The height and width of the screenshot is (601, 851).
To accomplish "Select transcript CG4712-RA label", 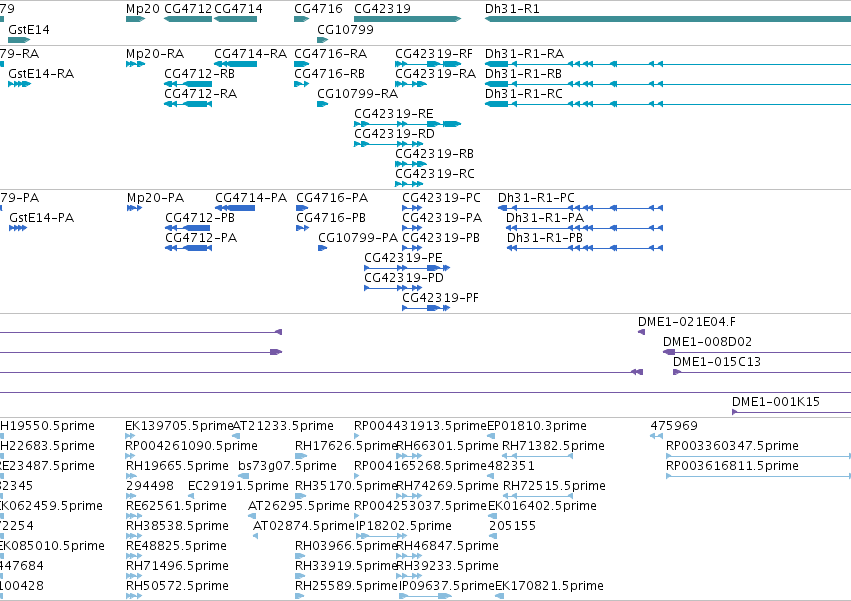I will tap(200, 94).
